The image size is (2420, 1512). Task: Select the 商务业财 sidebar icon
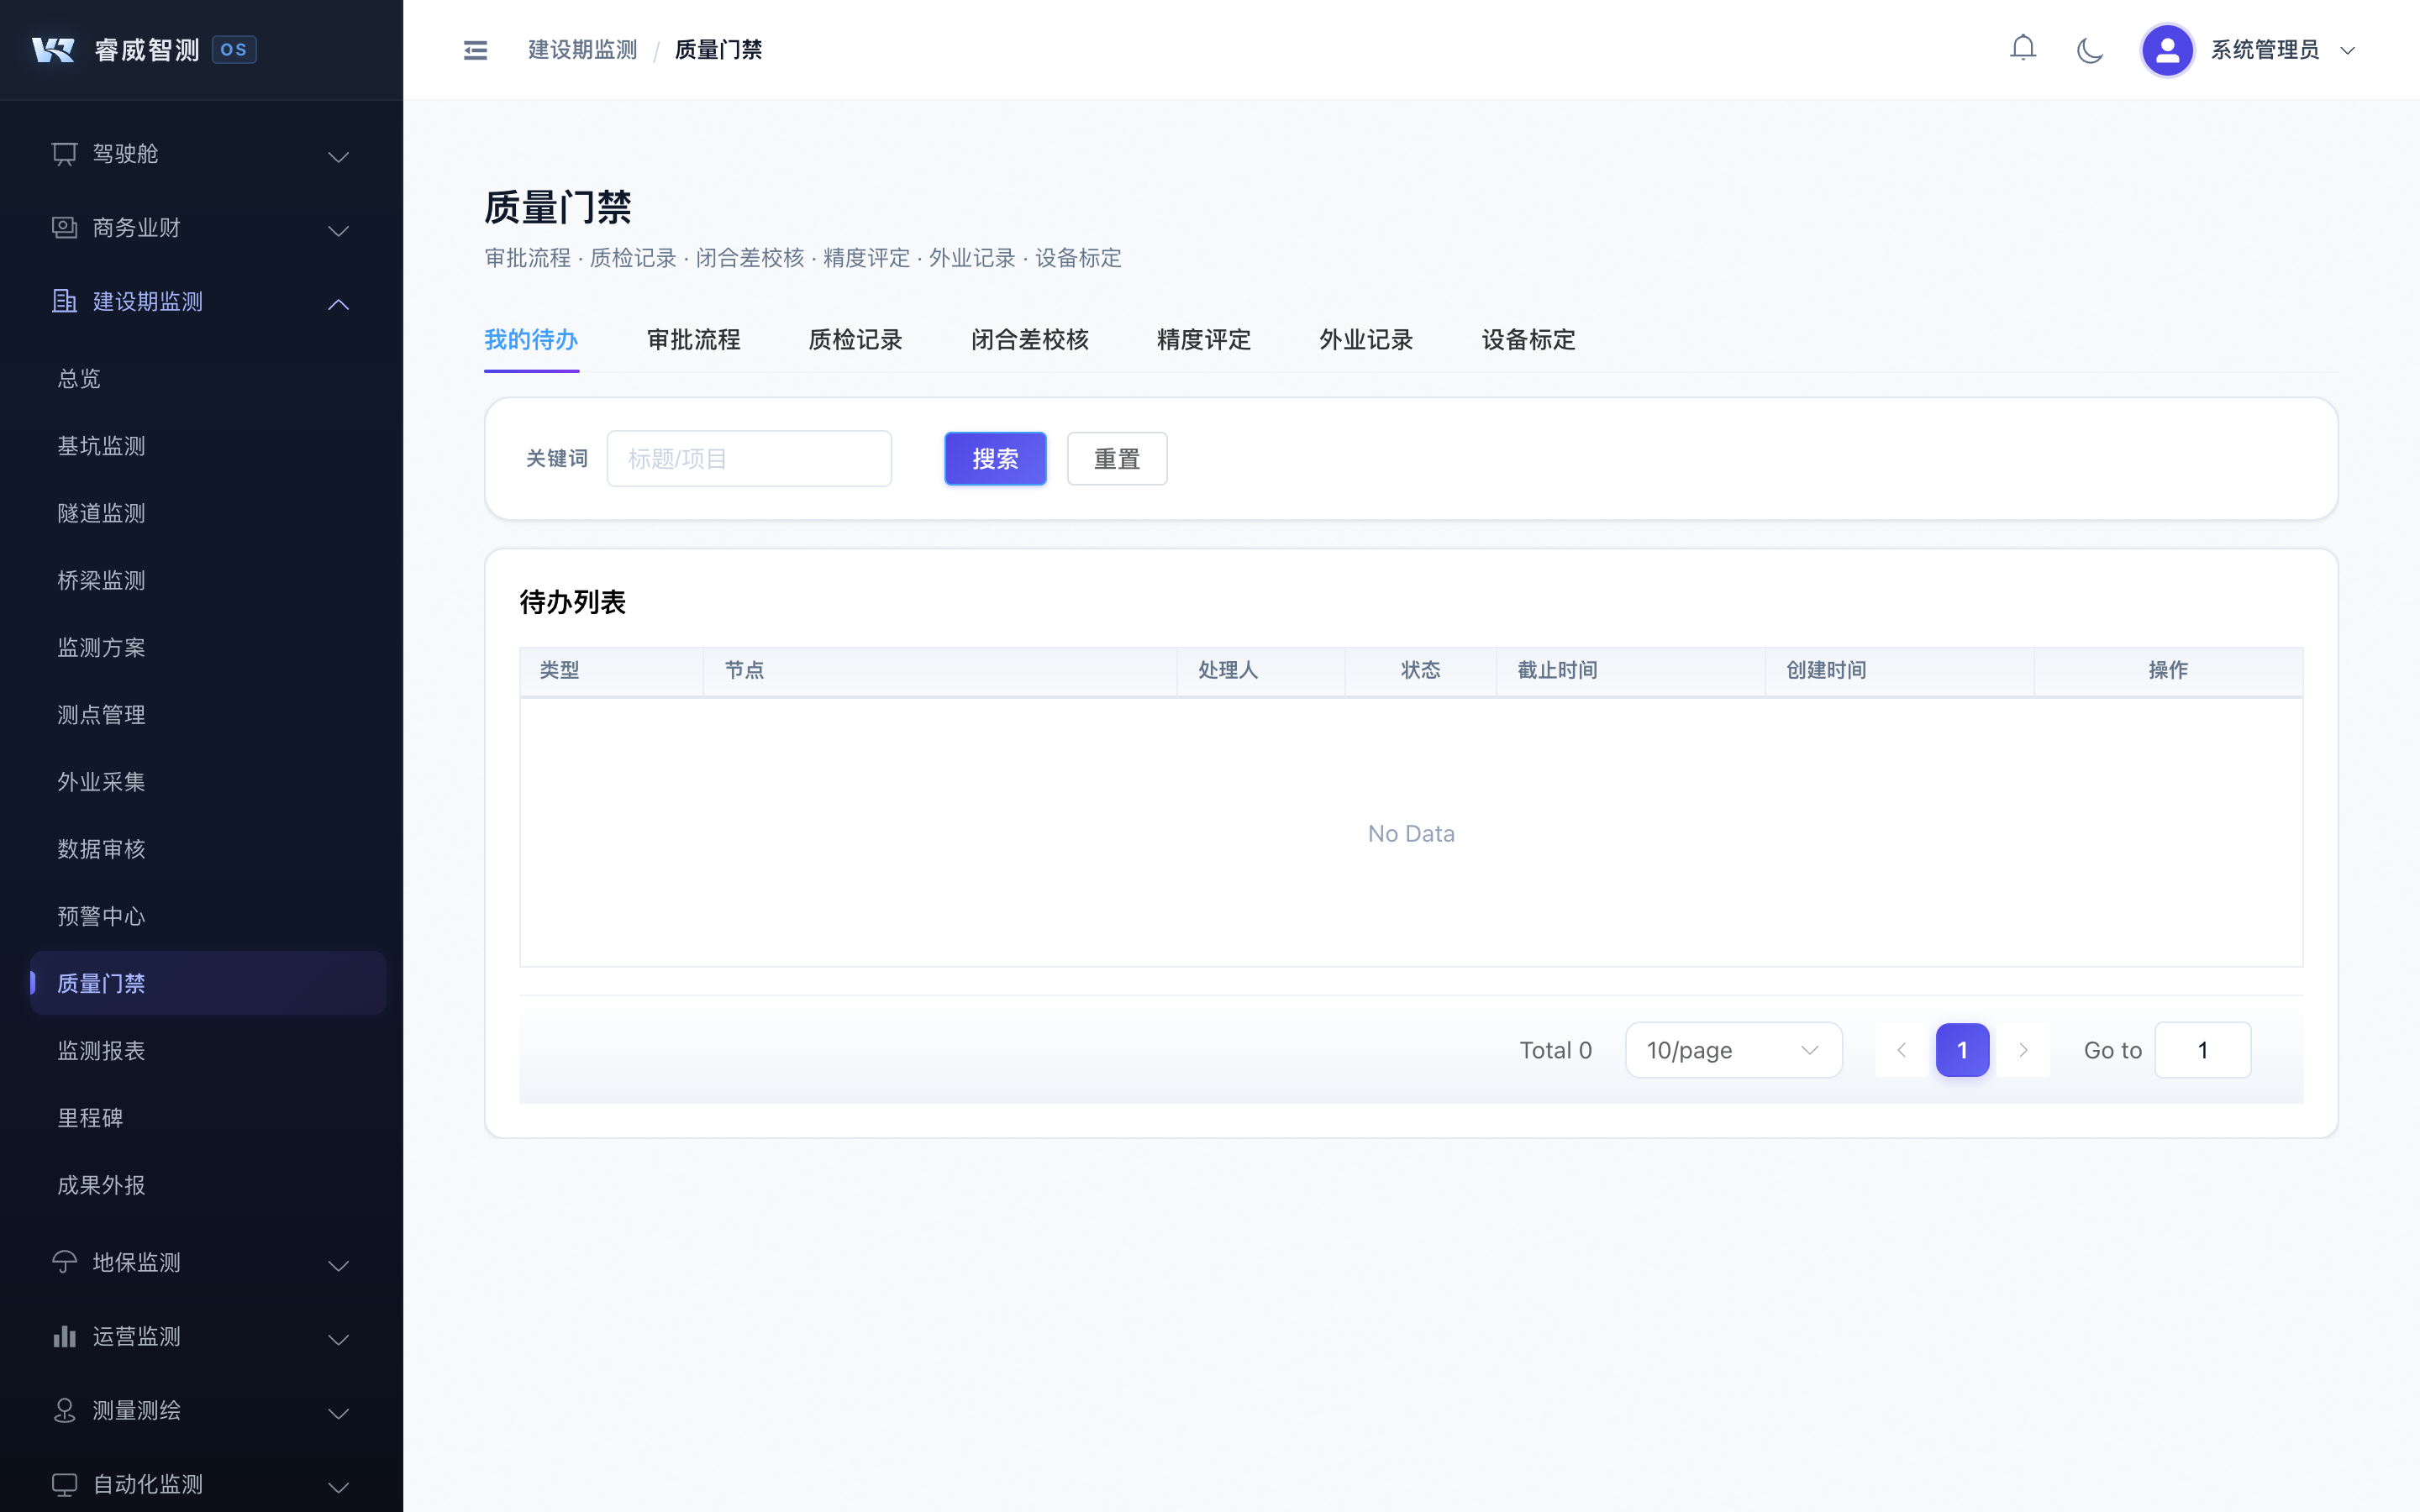tap(64, 227)
